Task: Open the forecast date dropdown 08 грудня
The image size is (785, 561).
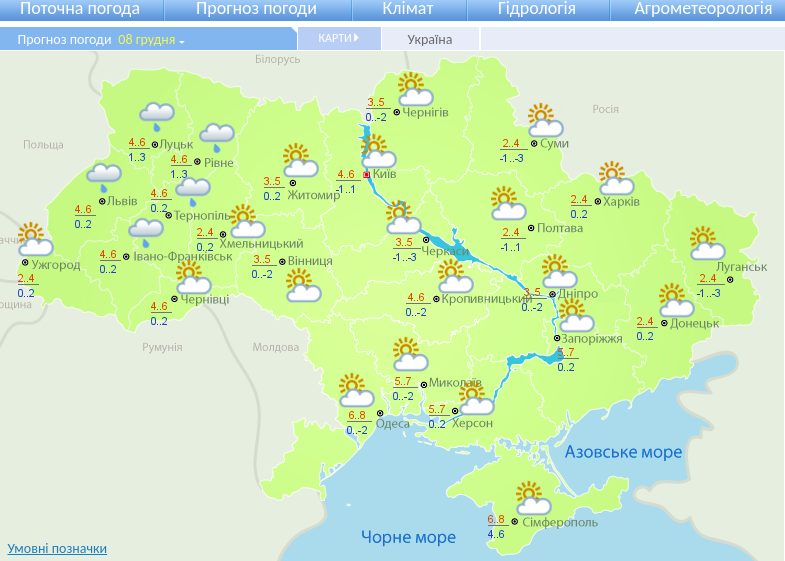Action: (x=152, y=40)
